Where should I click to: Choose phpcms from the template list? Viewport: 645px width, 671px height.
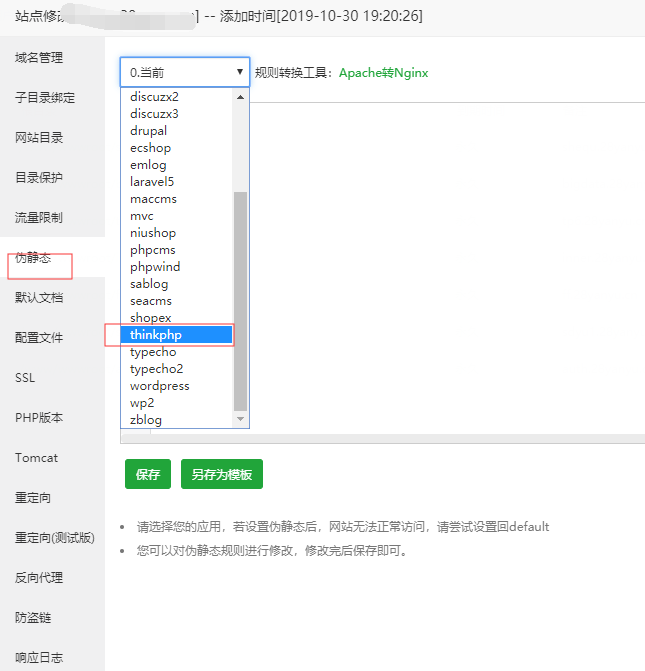(176, 250)
